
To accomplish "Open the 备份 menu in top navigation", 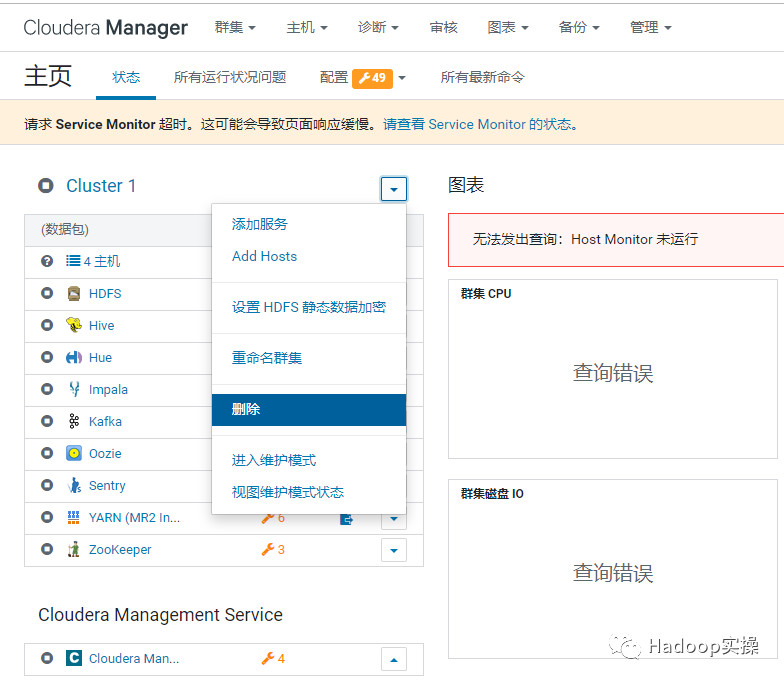I will coord(579,27).
